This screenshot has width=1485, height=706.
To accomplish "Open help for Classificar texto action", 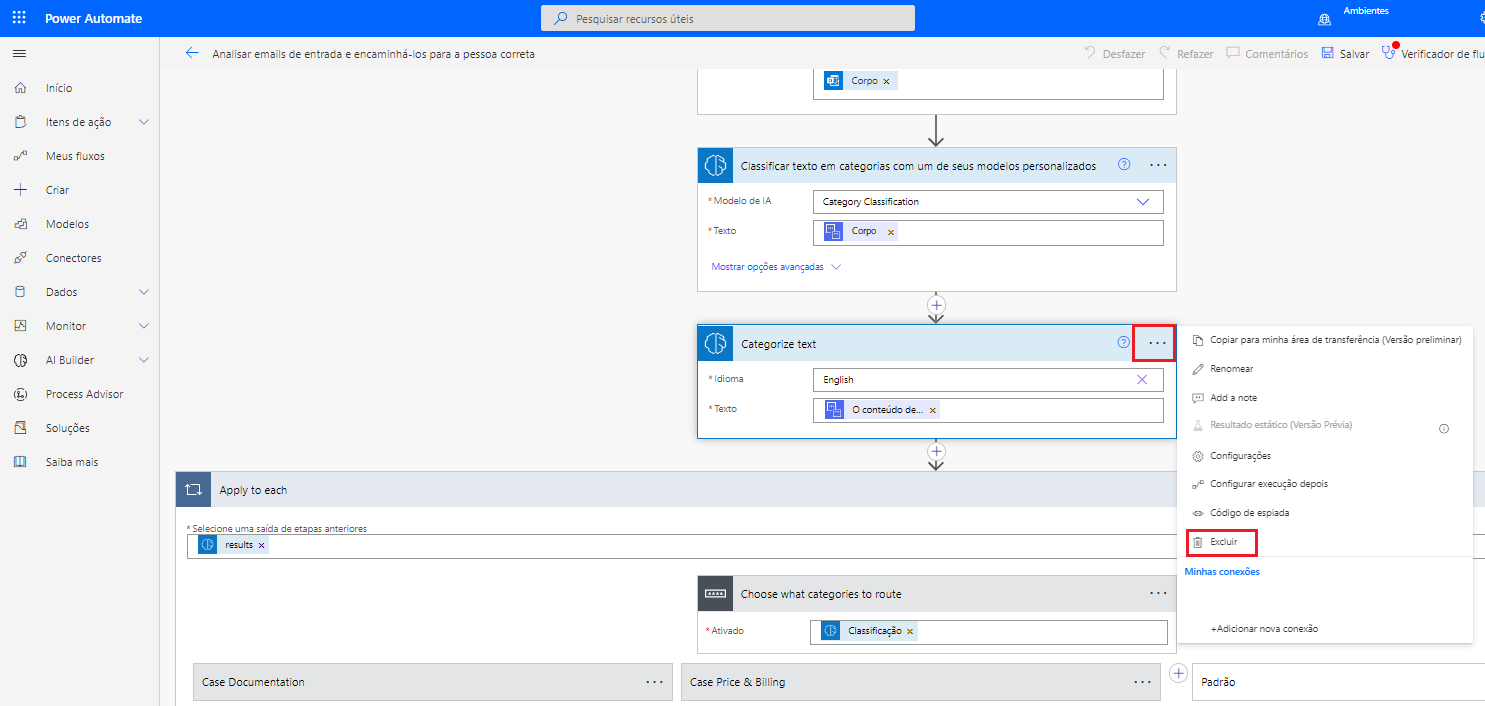I will [x=1123, y=164].
